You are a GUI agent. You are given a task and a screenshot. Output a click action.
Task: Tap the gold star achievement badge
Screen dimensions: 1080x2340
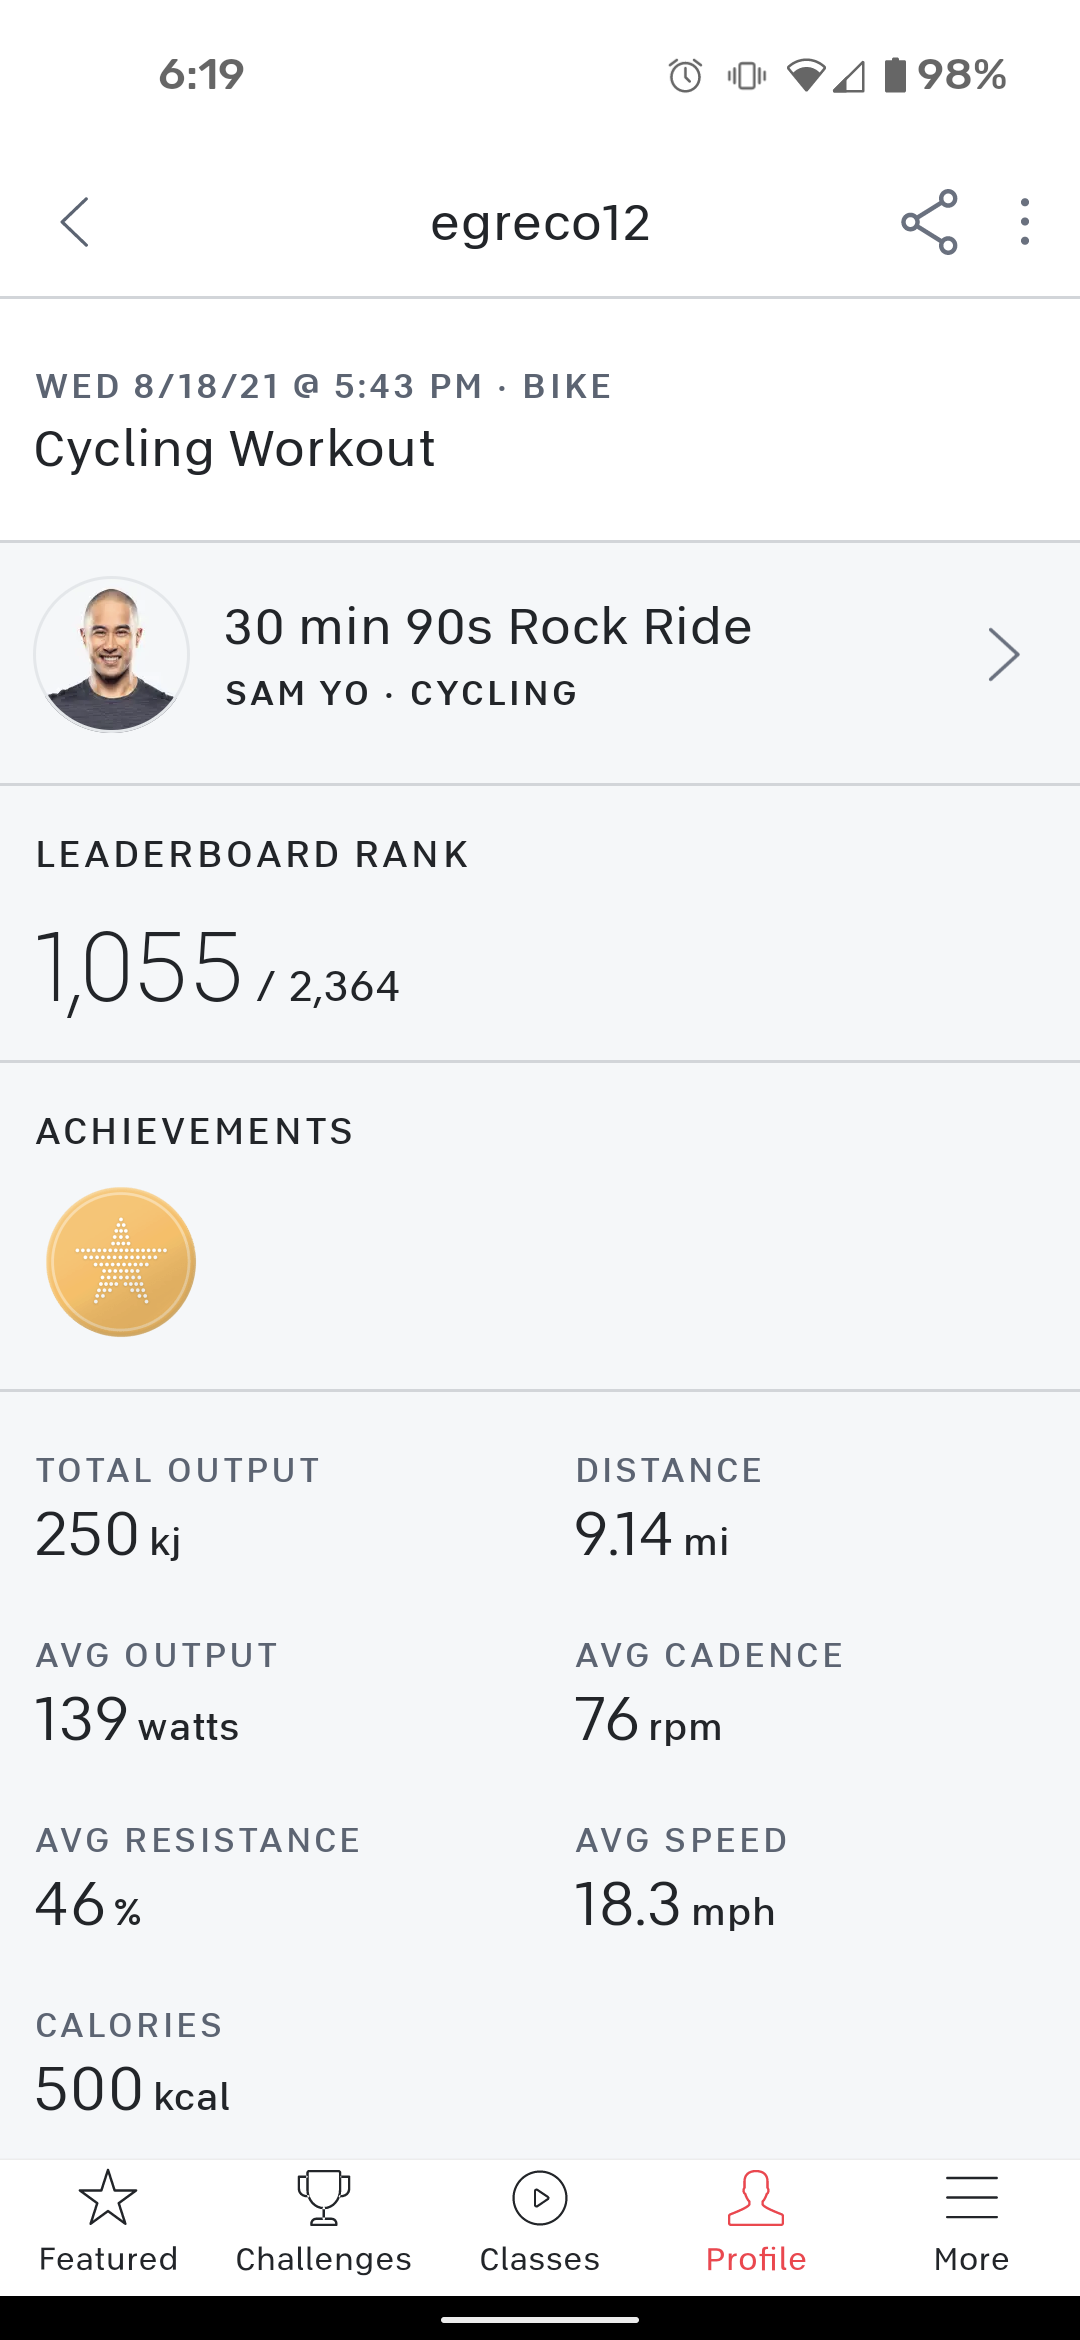coord(121,1262)
